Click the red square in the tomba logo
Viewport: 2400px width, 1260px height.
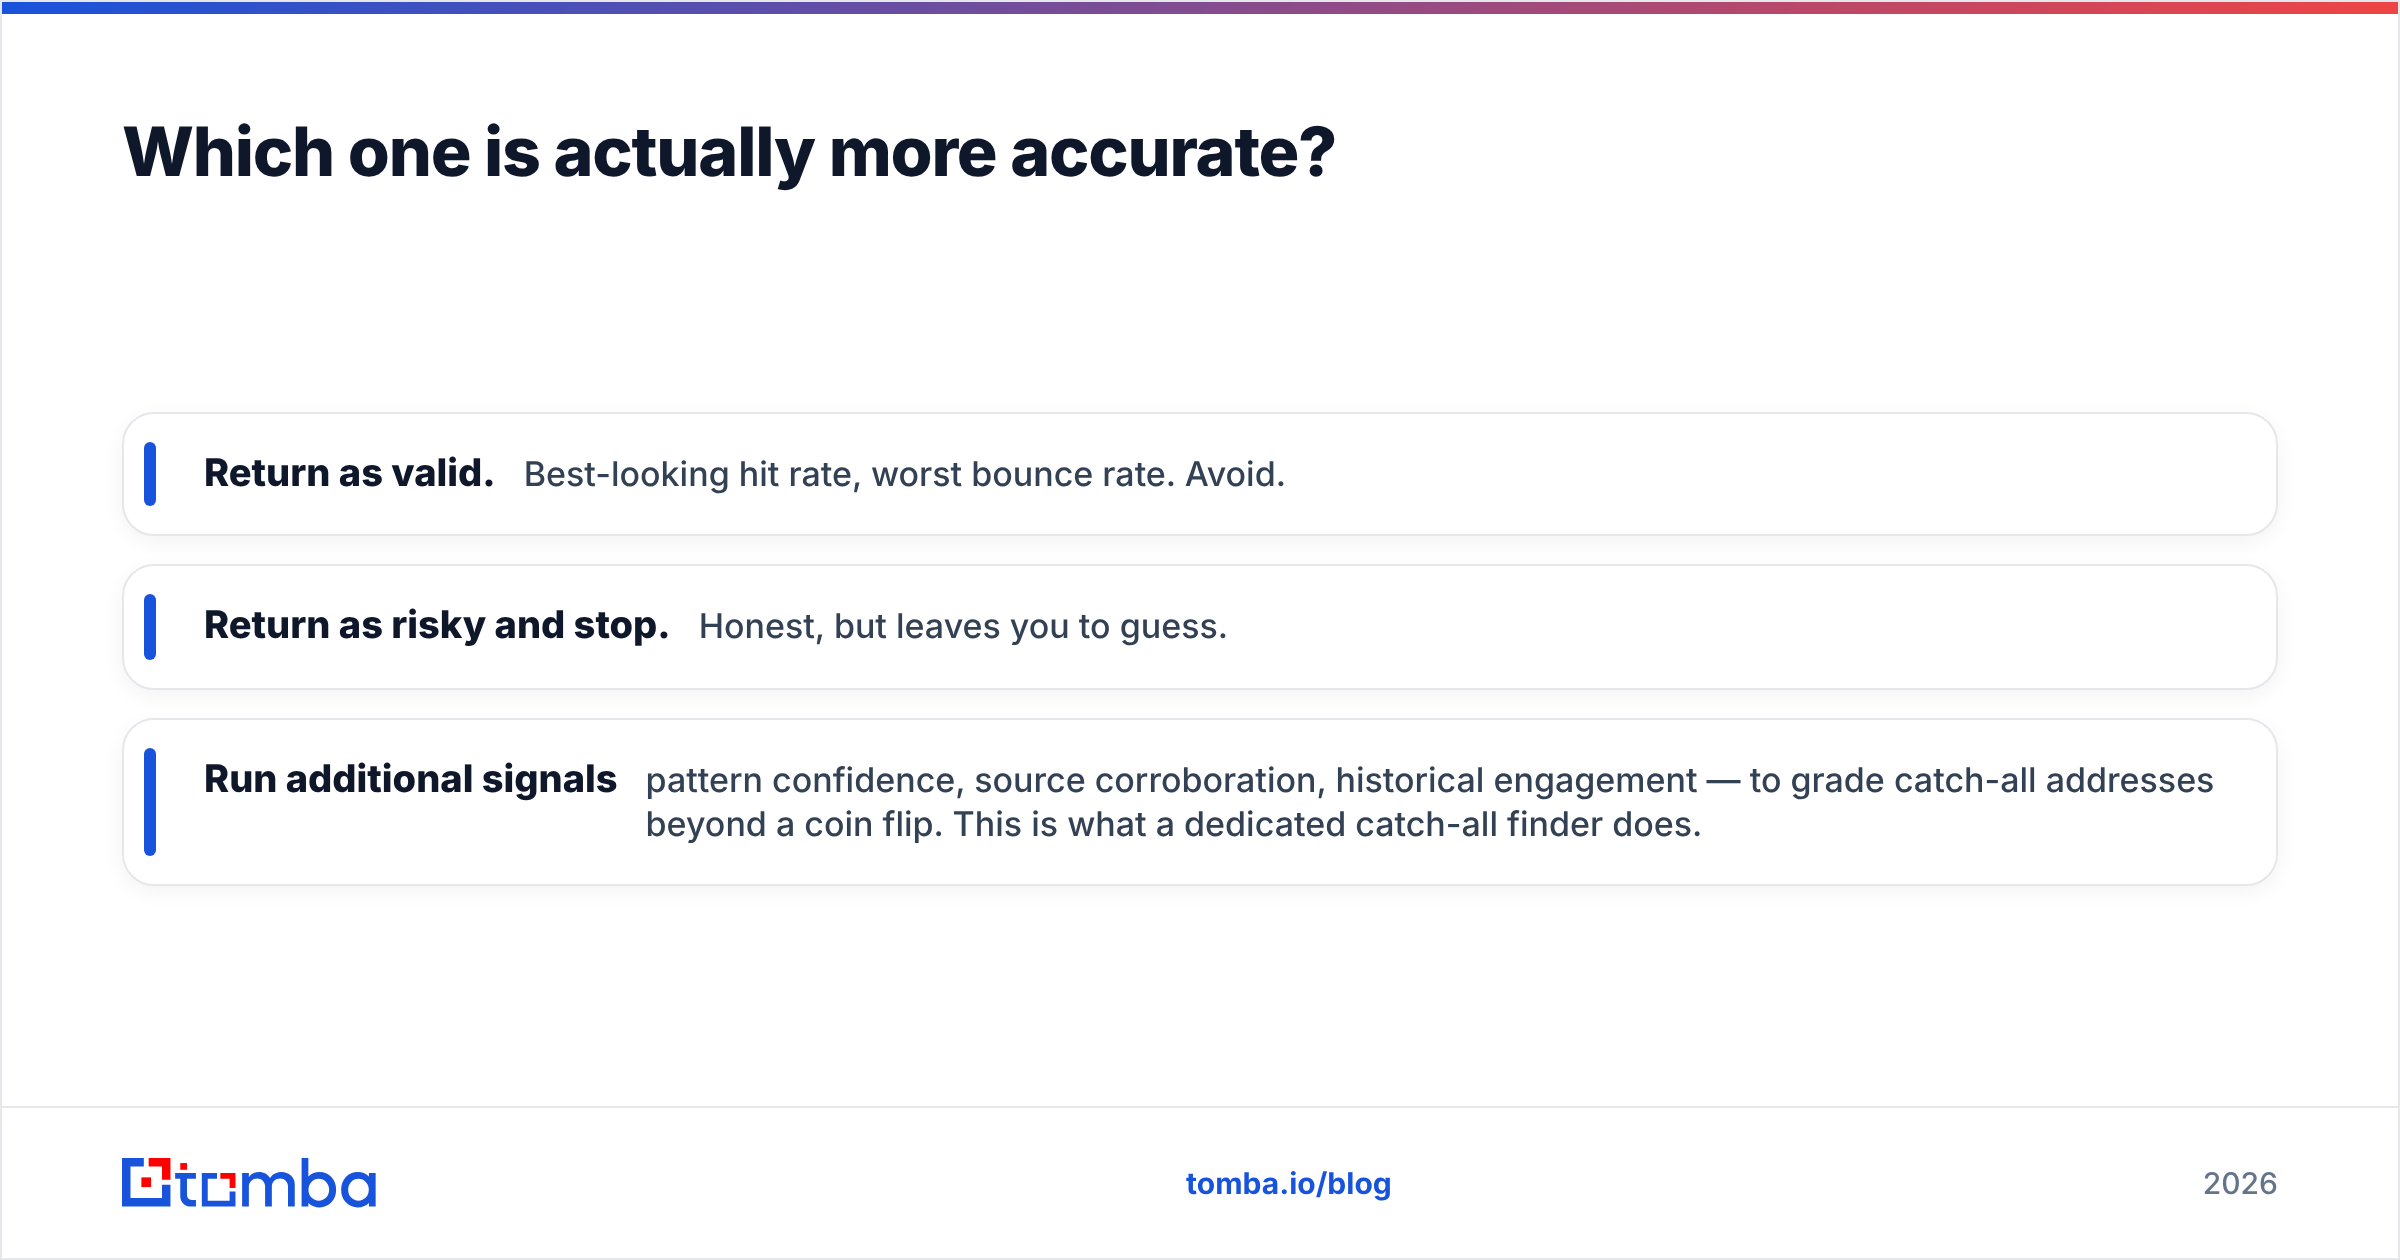[x=147, y=1183]
